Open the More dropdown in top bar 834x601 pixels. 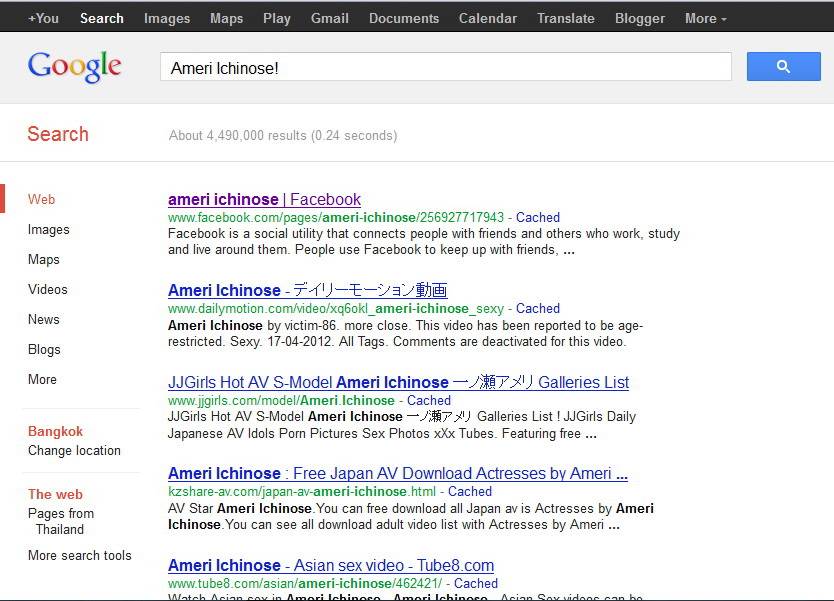coord(705,19)
